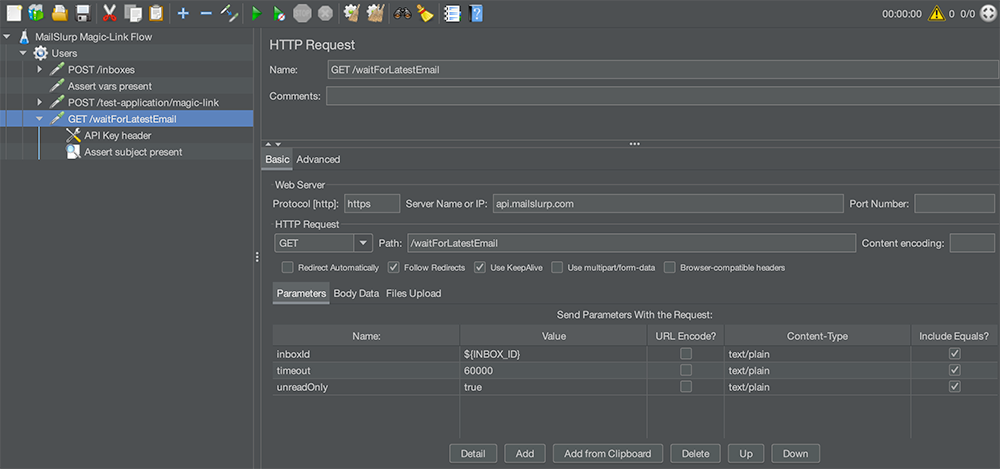Click the Toggle enabled/disabled pipette icon
1000x469 pixels.
(x=229, y=13)
